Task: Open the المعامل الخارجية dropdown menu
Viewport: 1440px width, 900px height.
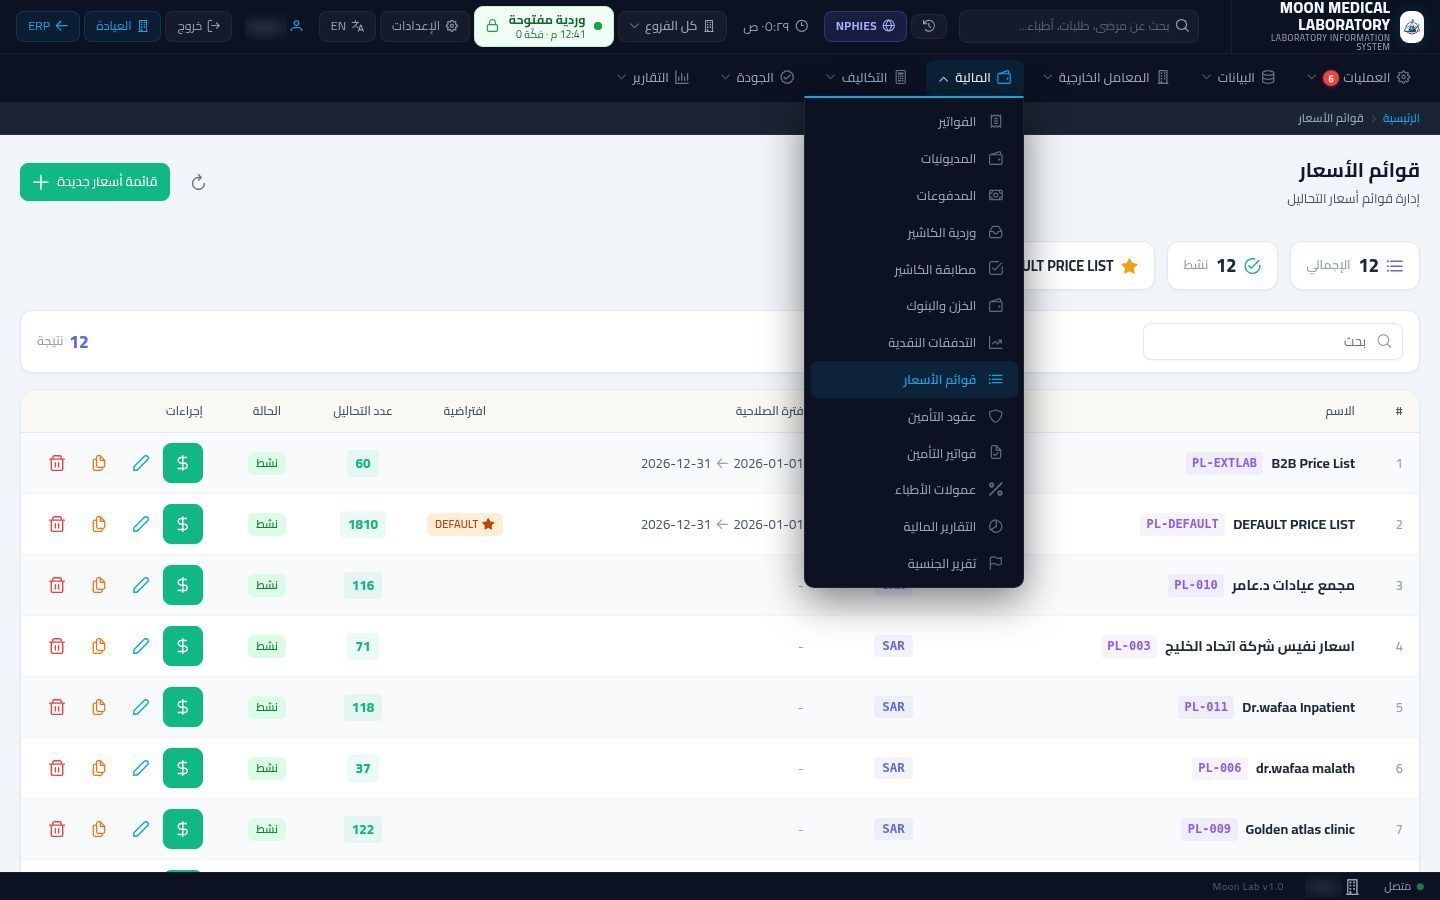Action: [1107, 77]
